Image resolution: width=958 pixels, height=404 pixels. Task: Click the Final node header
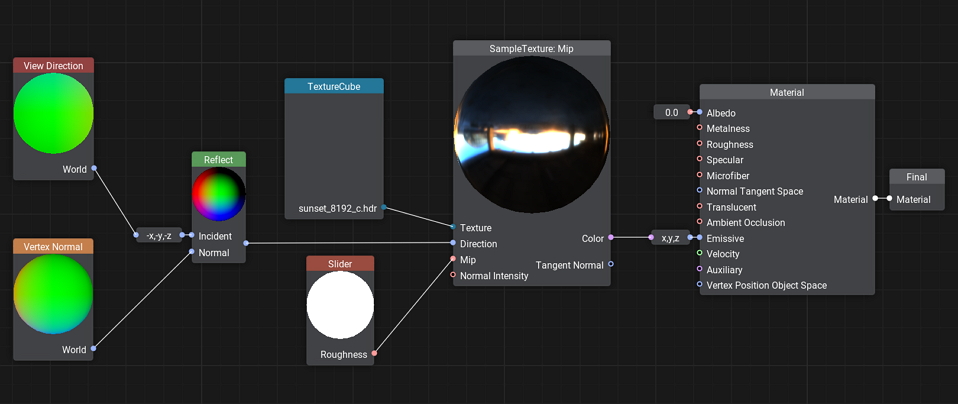point(917,177)
